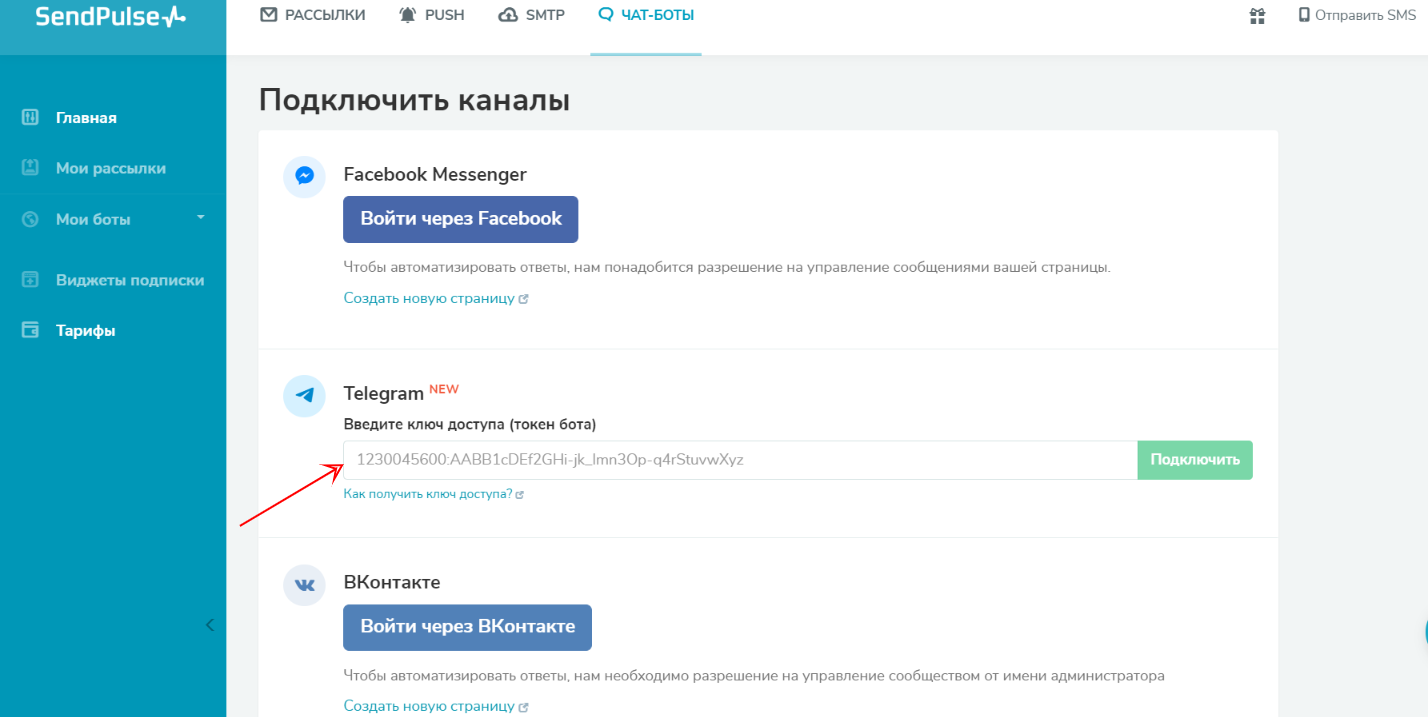1428x717 pixels.
Task: Click the green Подключить button
Action: pos(1194,460)
